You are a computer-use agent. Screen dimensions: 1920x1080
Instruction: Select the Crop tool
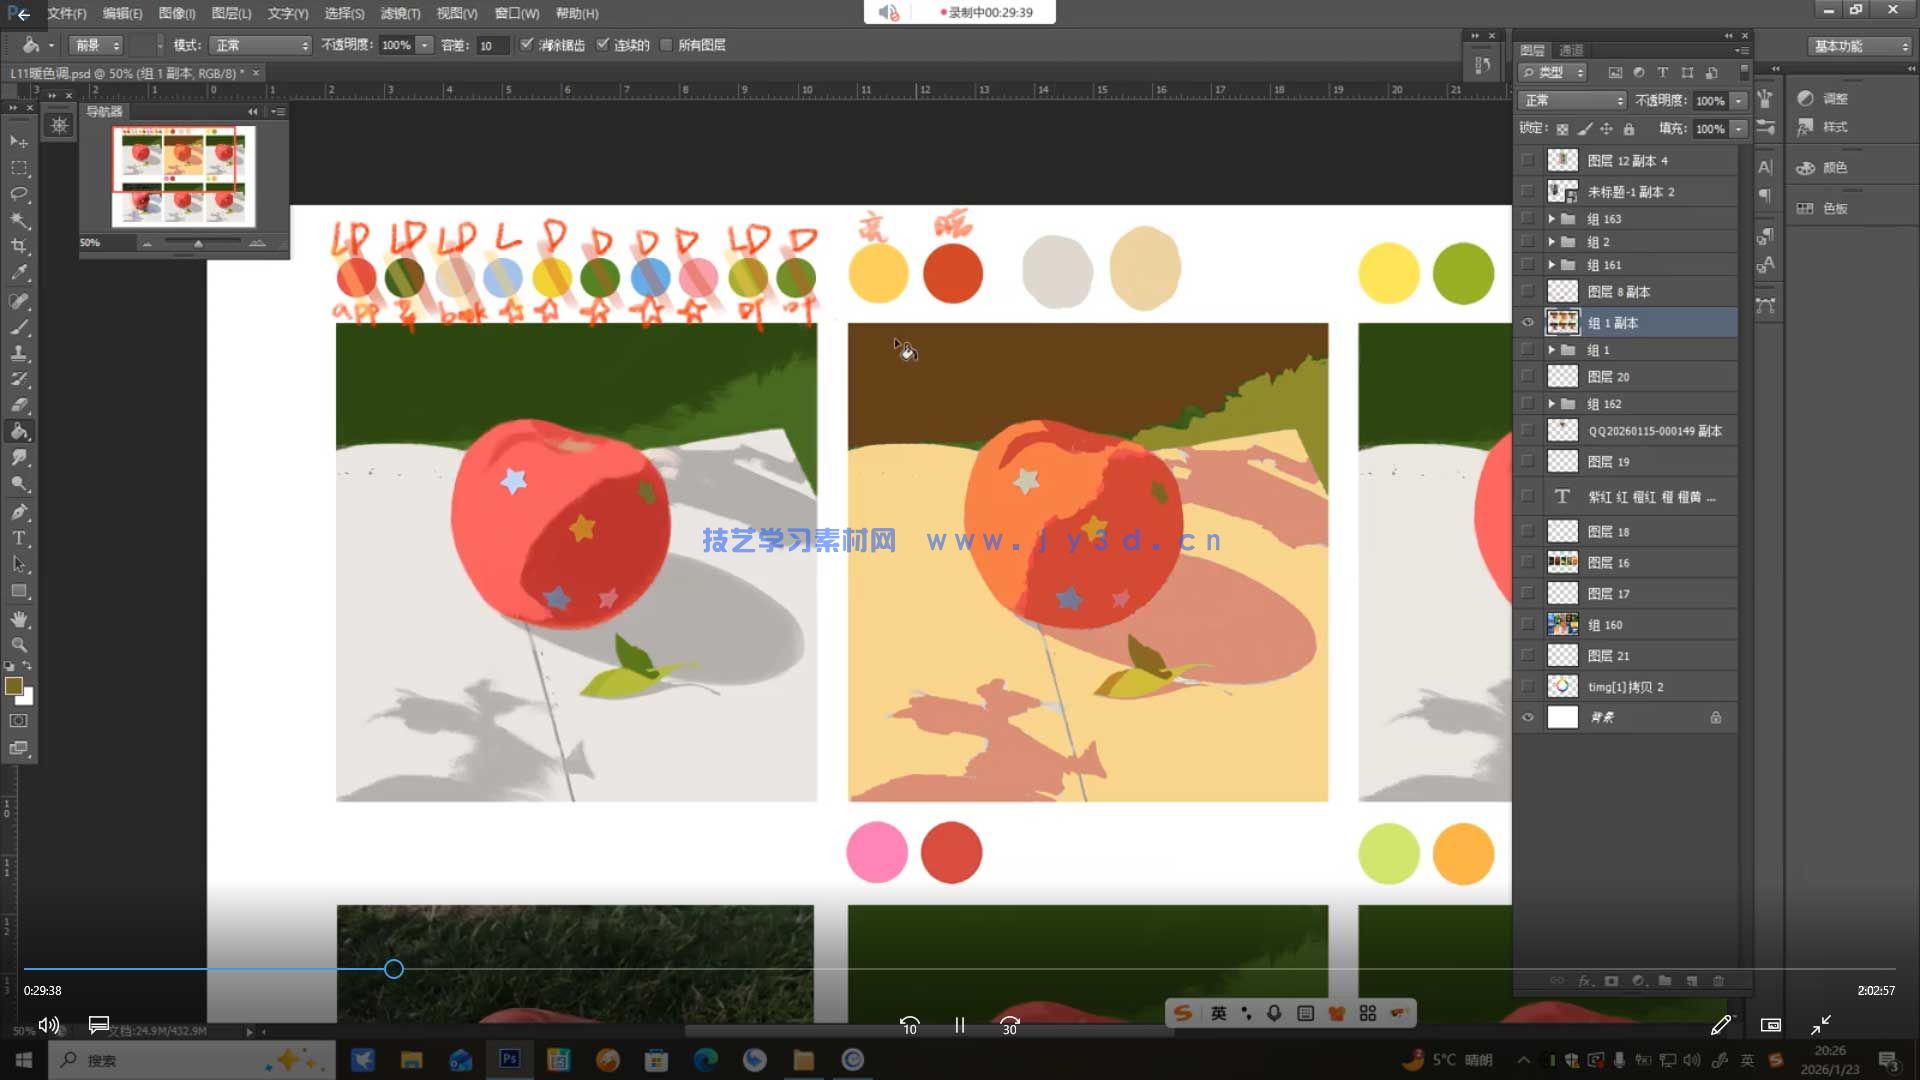[19, 246]
